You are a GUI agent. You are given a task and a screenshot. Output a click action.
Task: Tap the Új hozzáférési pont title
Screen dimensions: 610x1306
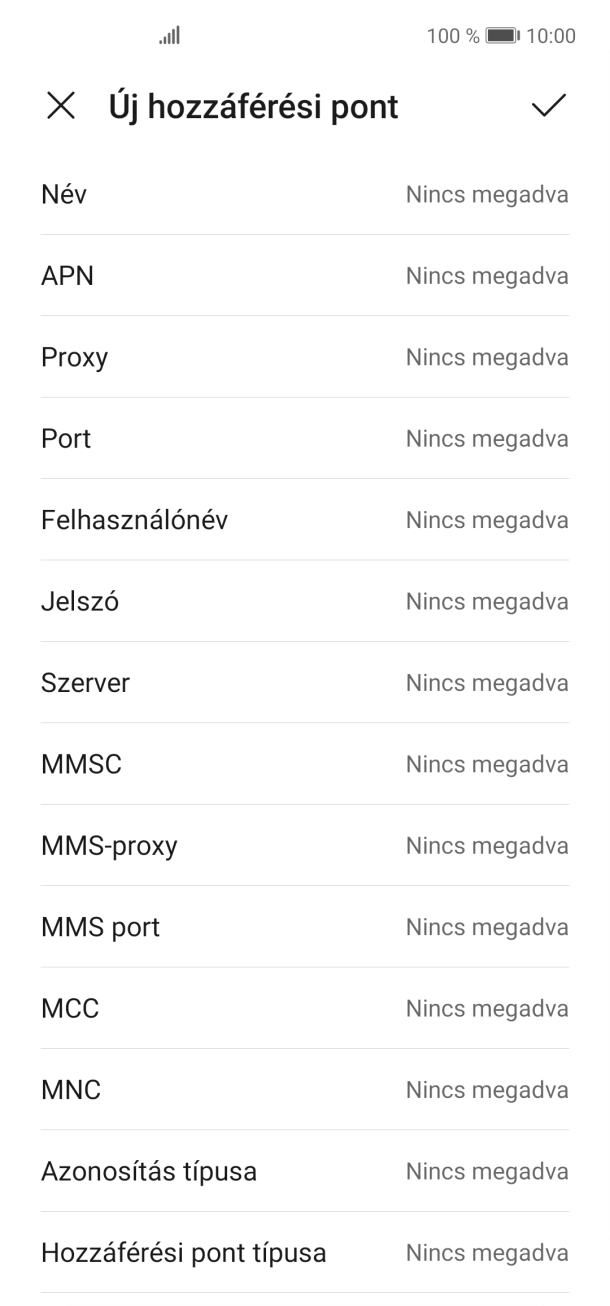tap(252, 107)
